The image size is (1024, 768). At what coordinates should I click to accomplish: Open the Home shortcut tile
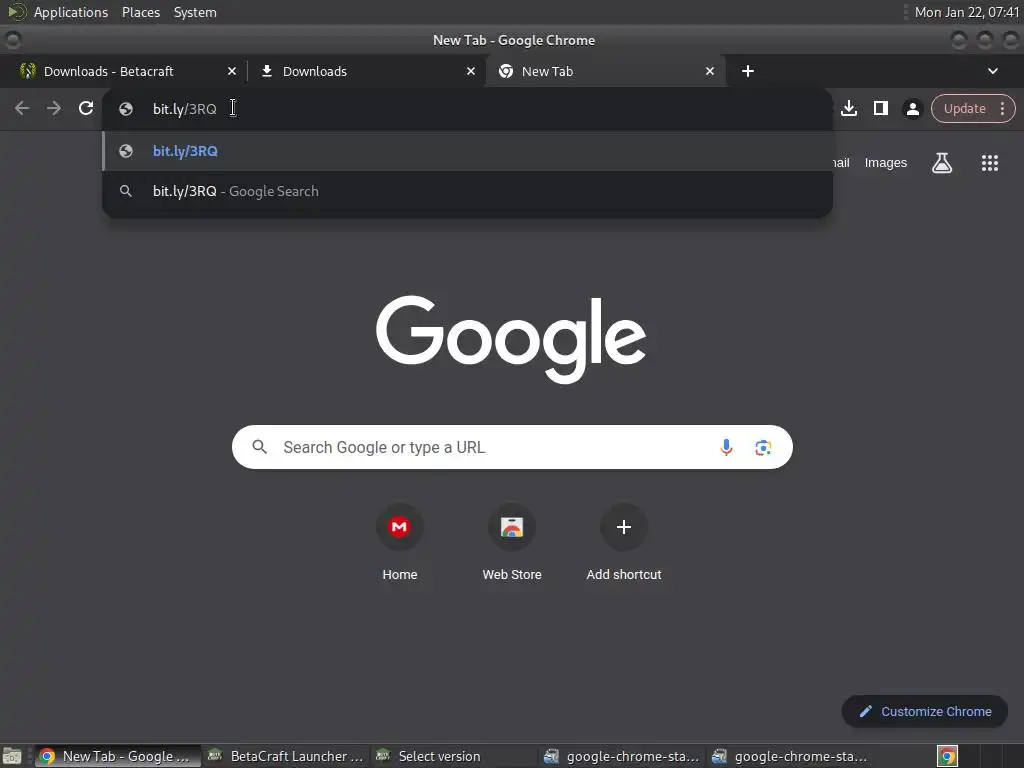tap(400, 542)
